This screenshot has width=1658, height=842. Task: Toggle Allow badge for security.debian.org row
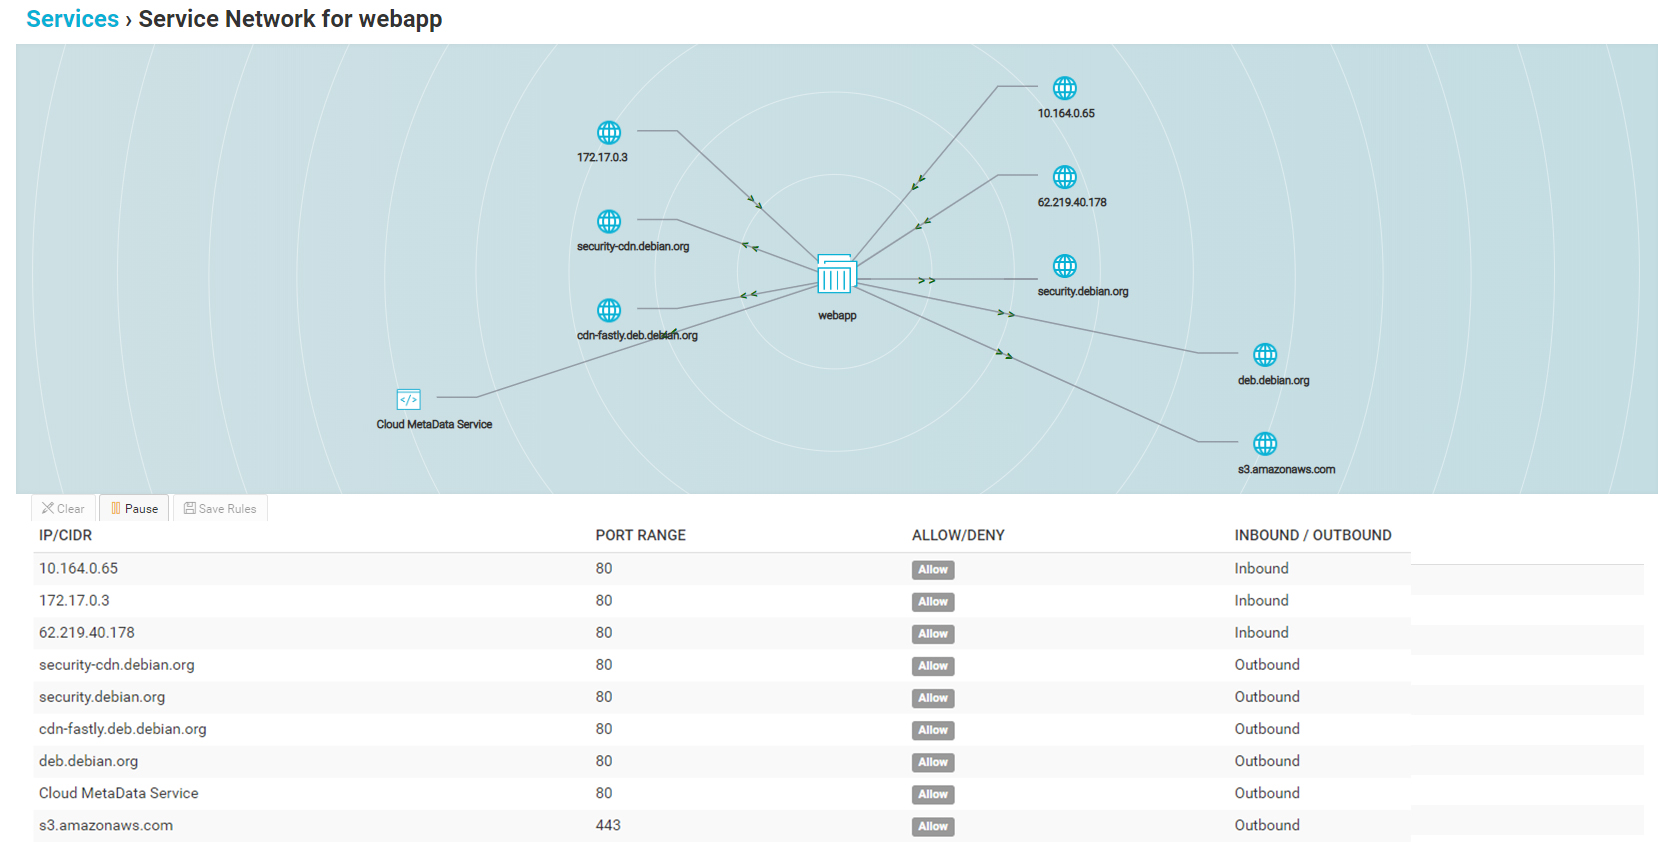click(x=933, y=698)
